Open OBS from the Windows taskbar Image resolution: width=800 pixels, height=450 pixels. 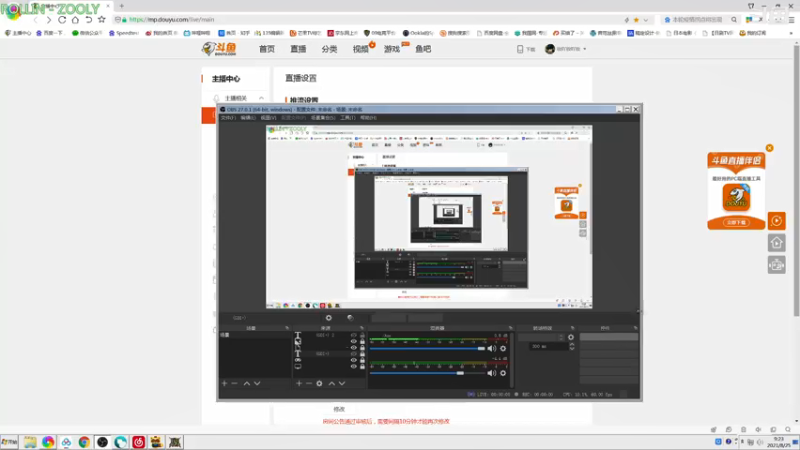coord(102,442)
